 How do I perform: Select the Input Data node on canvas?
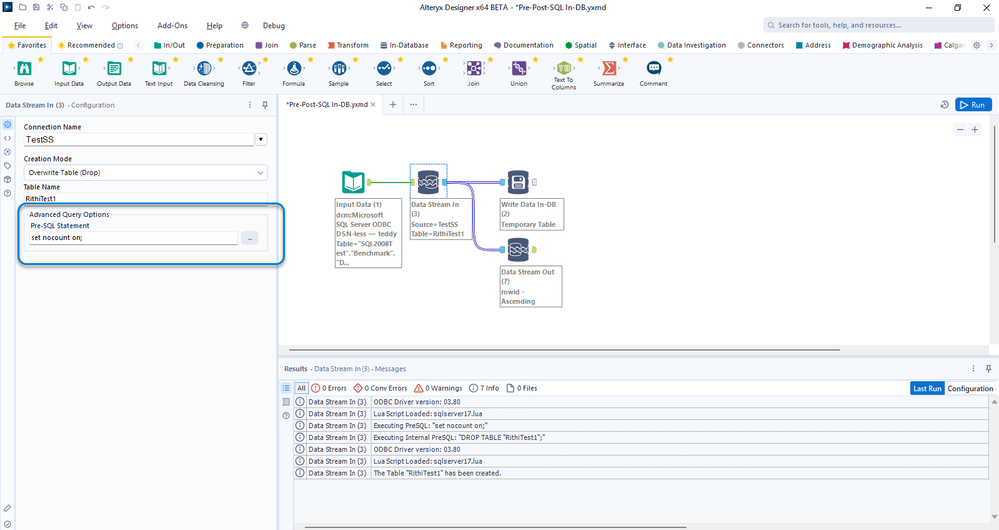[353, 182]
